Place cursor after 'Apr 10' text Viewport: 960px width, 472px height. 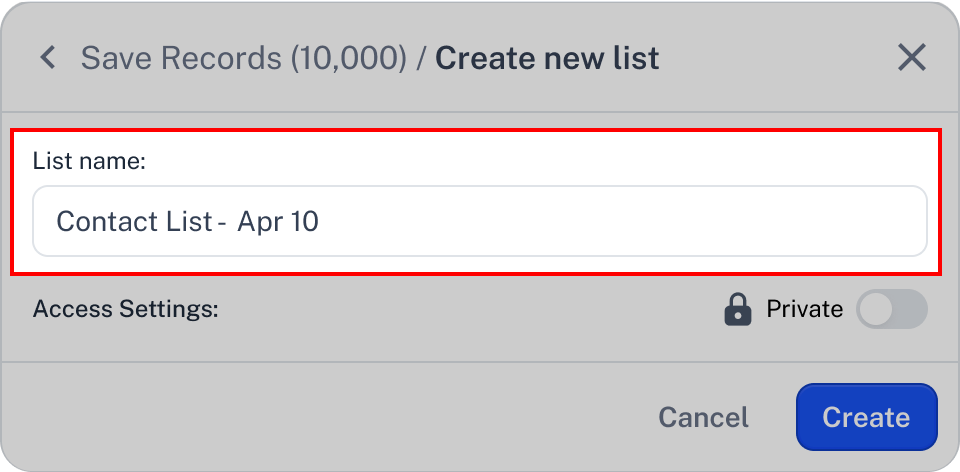[x=321, y=221]
